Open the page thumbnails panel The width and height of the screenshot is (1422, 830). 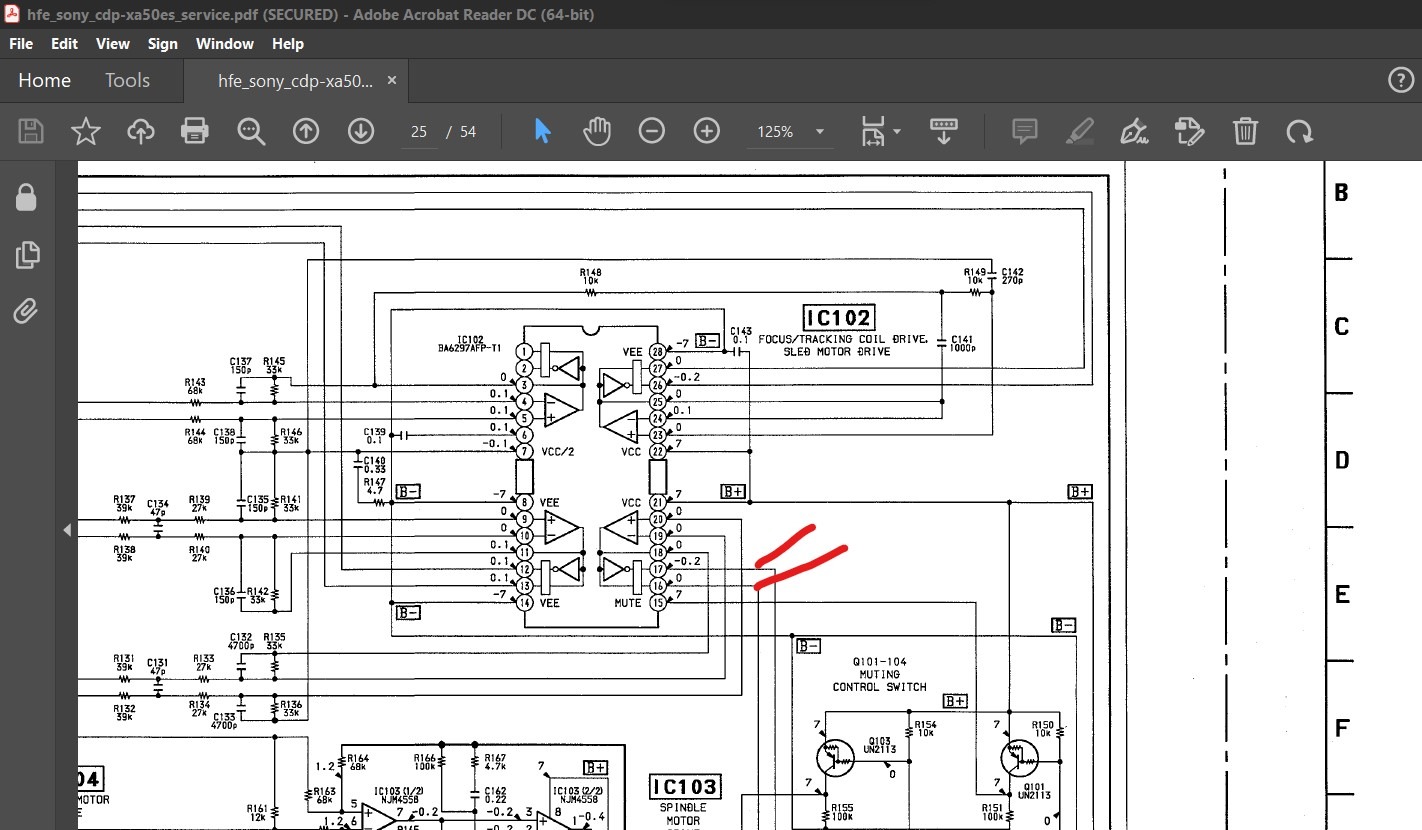coord(26,255)
